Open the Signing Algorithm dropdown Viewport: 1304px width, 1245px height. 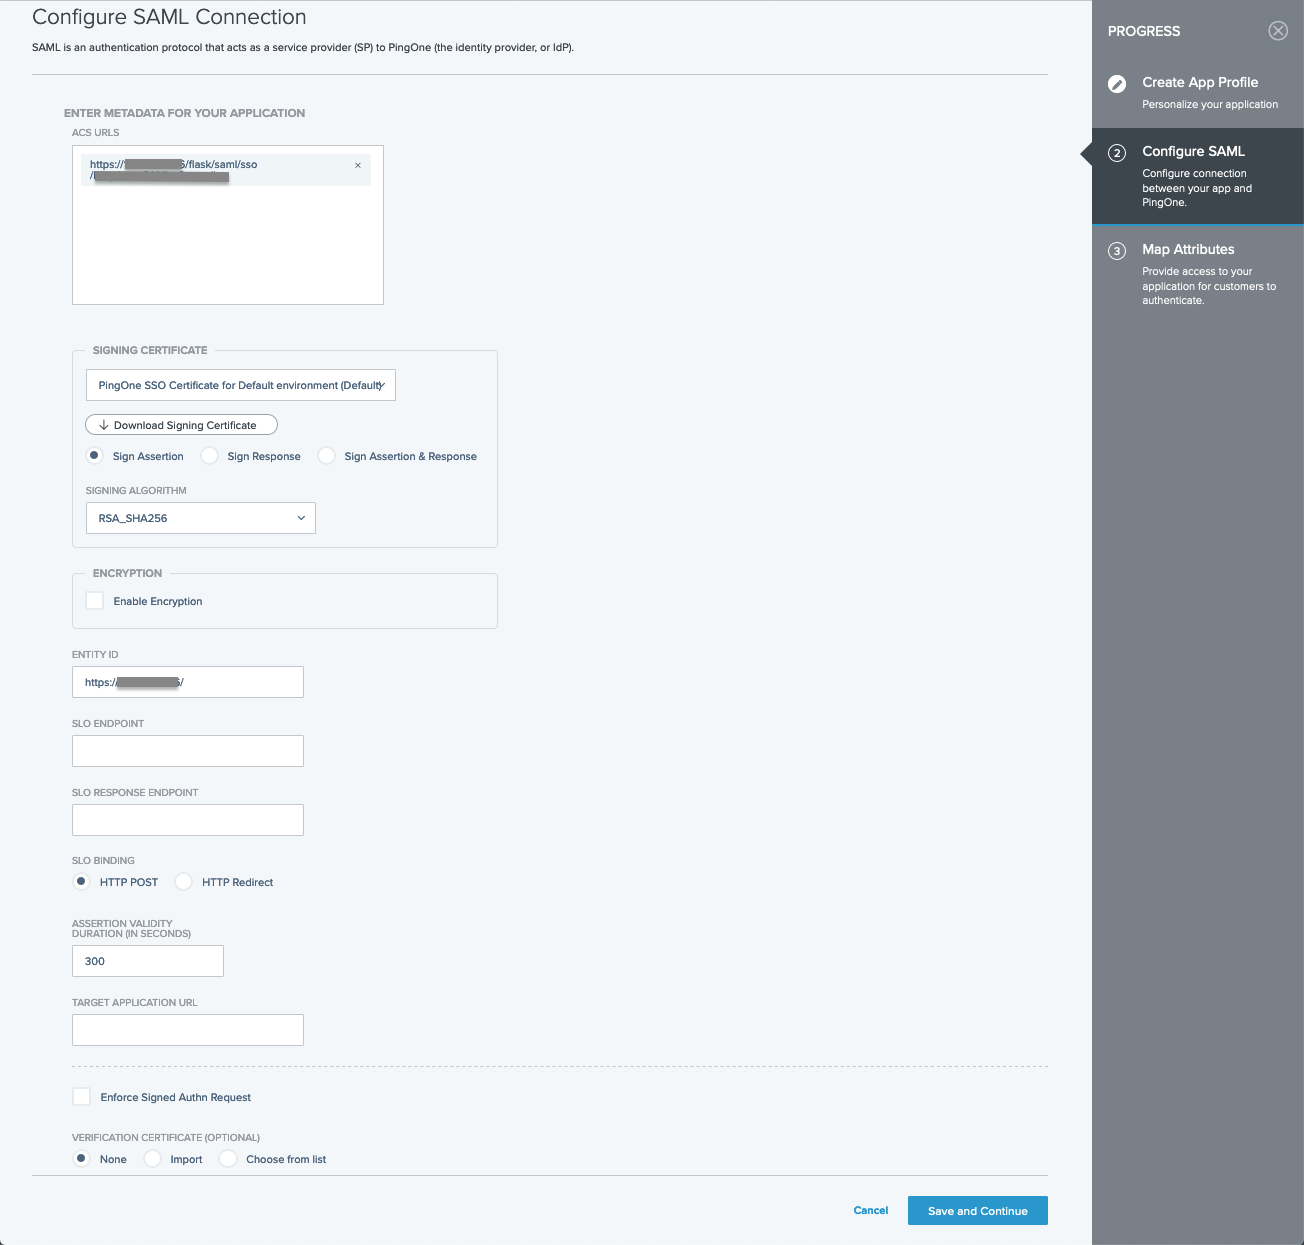tap(200, 518)
